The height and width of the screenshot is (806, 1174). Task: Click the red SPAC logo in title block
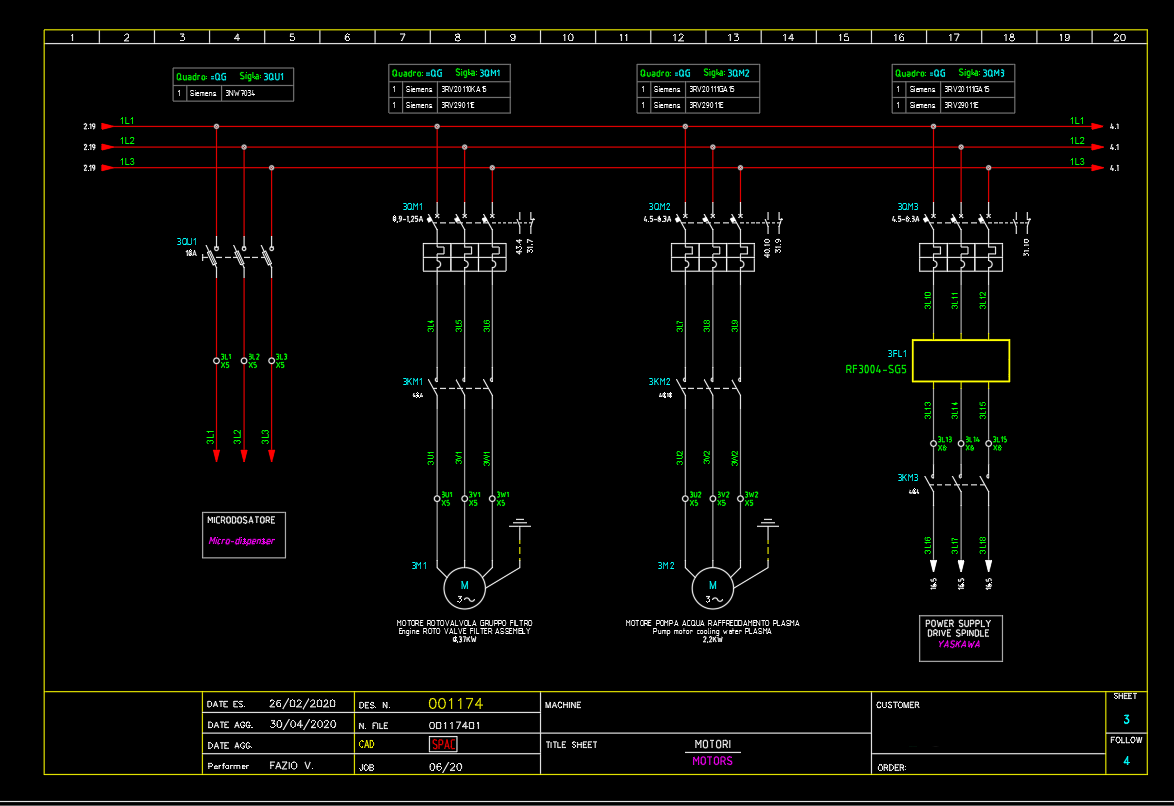tap(443, 744)
